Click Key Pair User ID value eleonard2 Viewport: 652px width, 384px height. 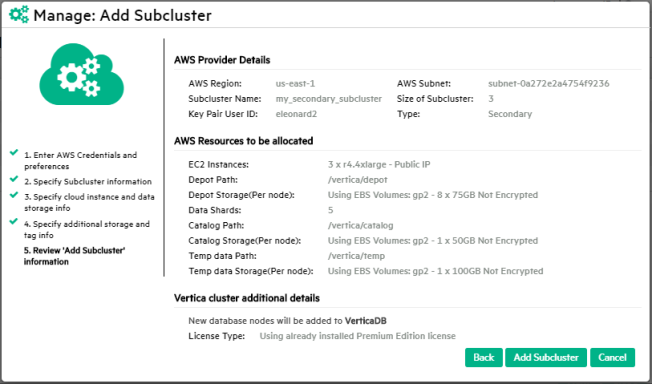pyautogui.click(x=296, y=114)
